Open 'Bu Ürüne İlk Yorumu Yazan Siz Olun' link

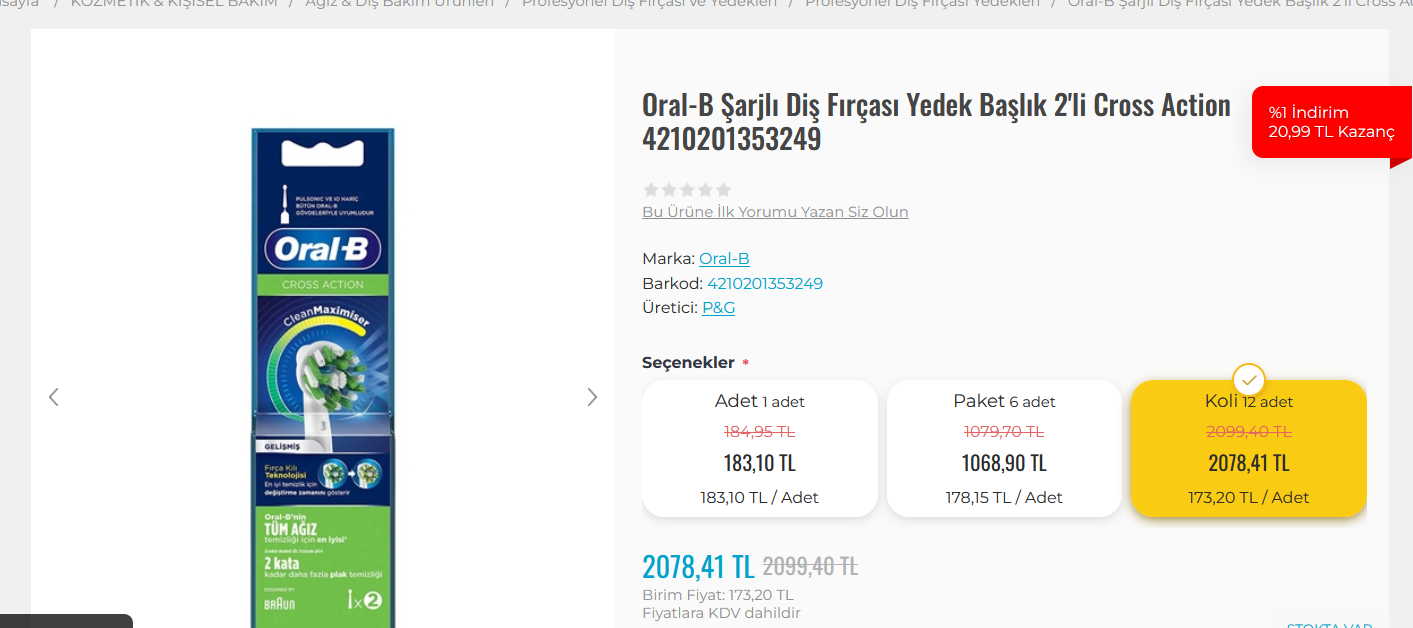pos(775,212)
